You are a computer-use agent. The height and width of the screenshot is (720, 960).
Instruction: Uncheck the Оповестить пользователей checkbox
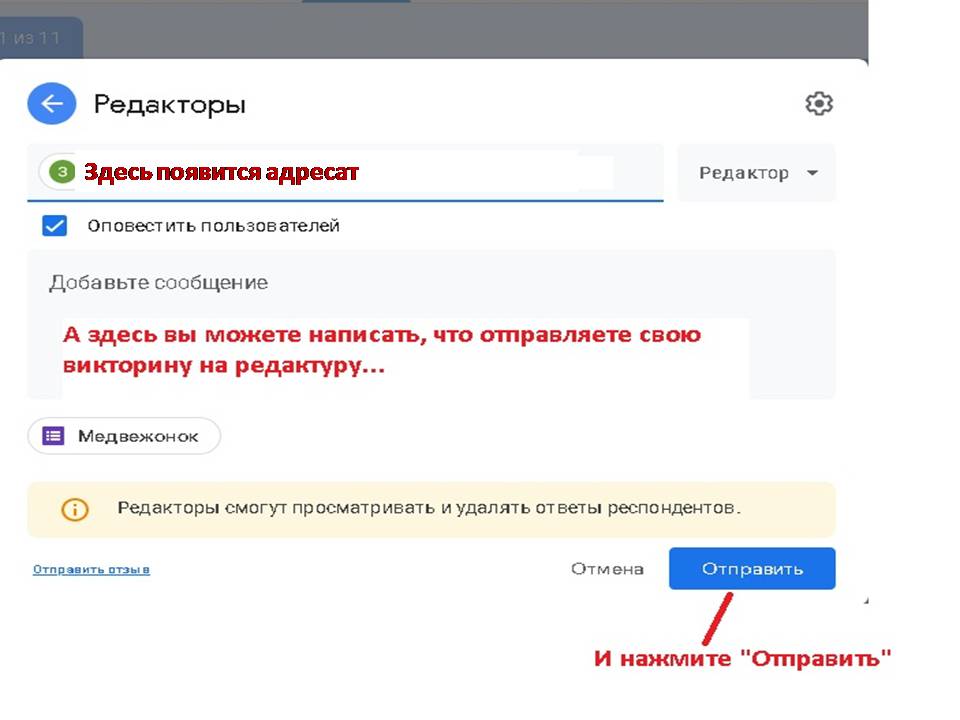coord(54,225)
